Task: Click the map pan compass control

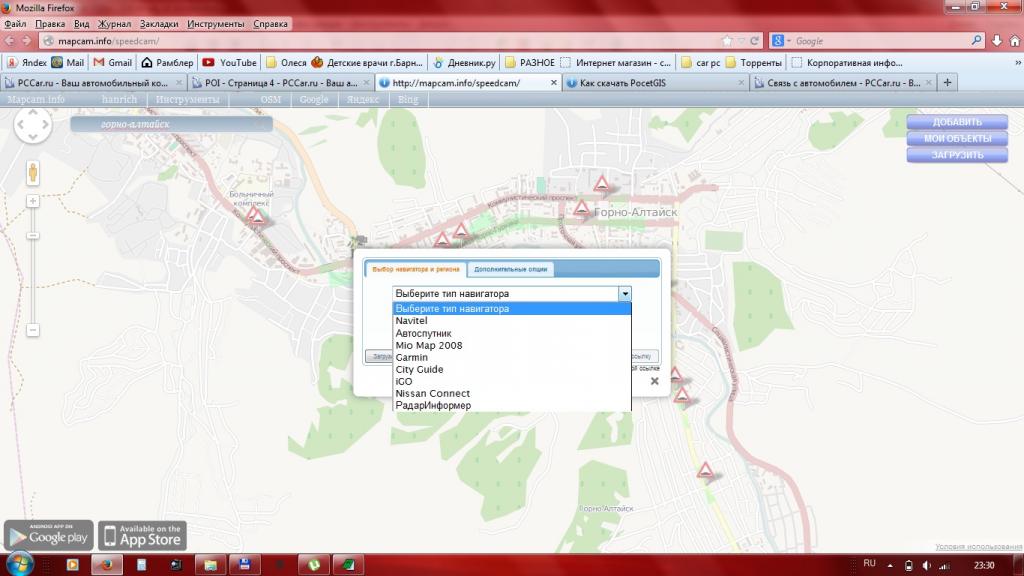Action: click(32, 126)
